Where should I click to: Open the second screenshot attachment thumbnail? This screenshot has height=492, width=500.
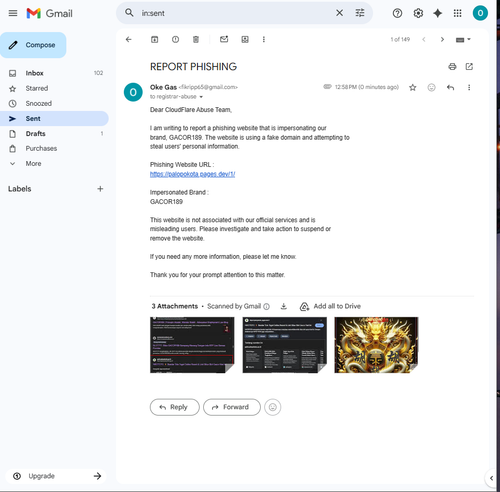coord(284,345)
